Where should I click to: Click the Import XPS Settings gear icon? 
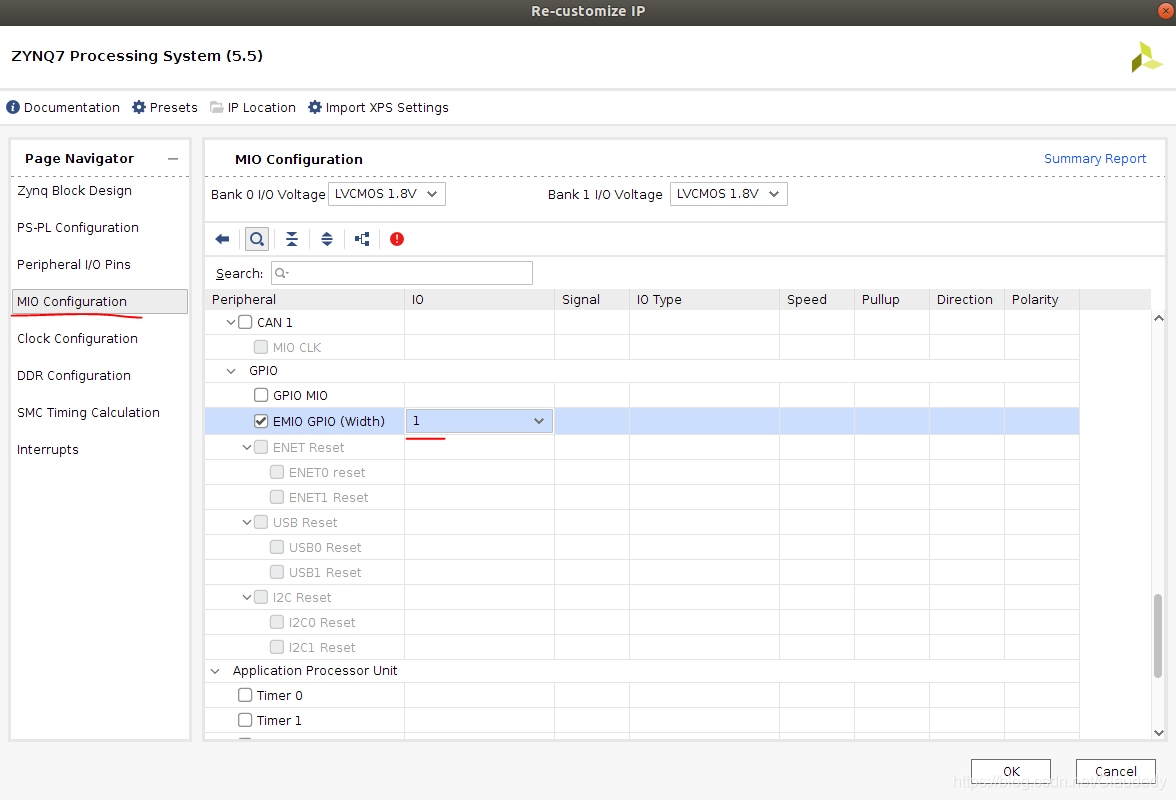(x=315, y=107)
